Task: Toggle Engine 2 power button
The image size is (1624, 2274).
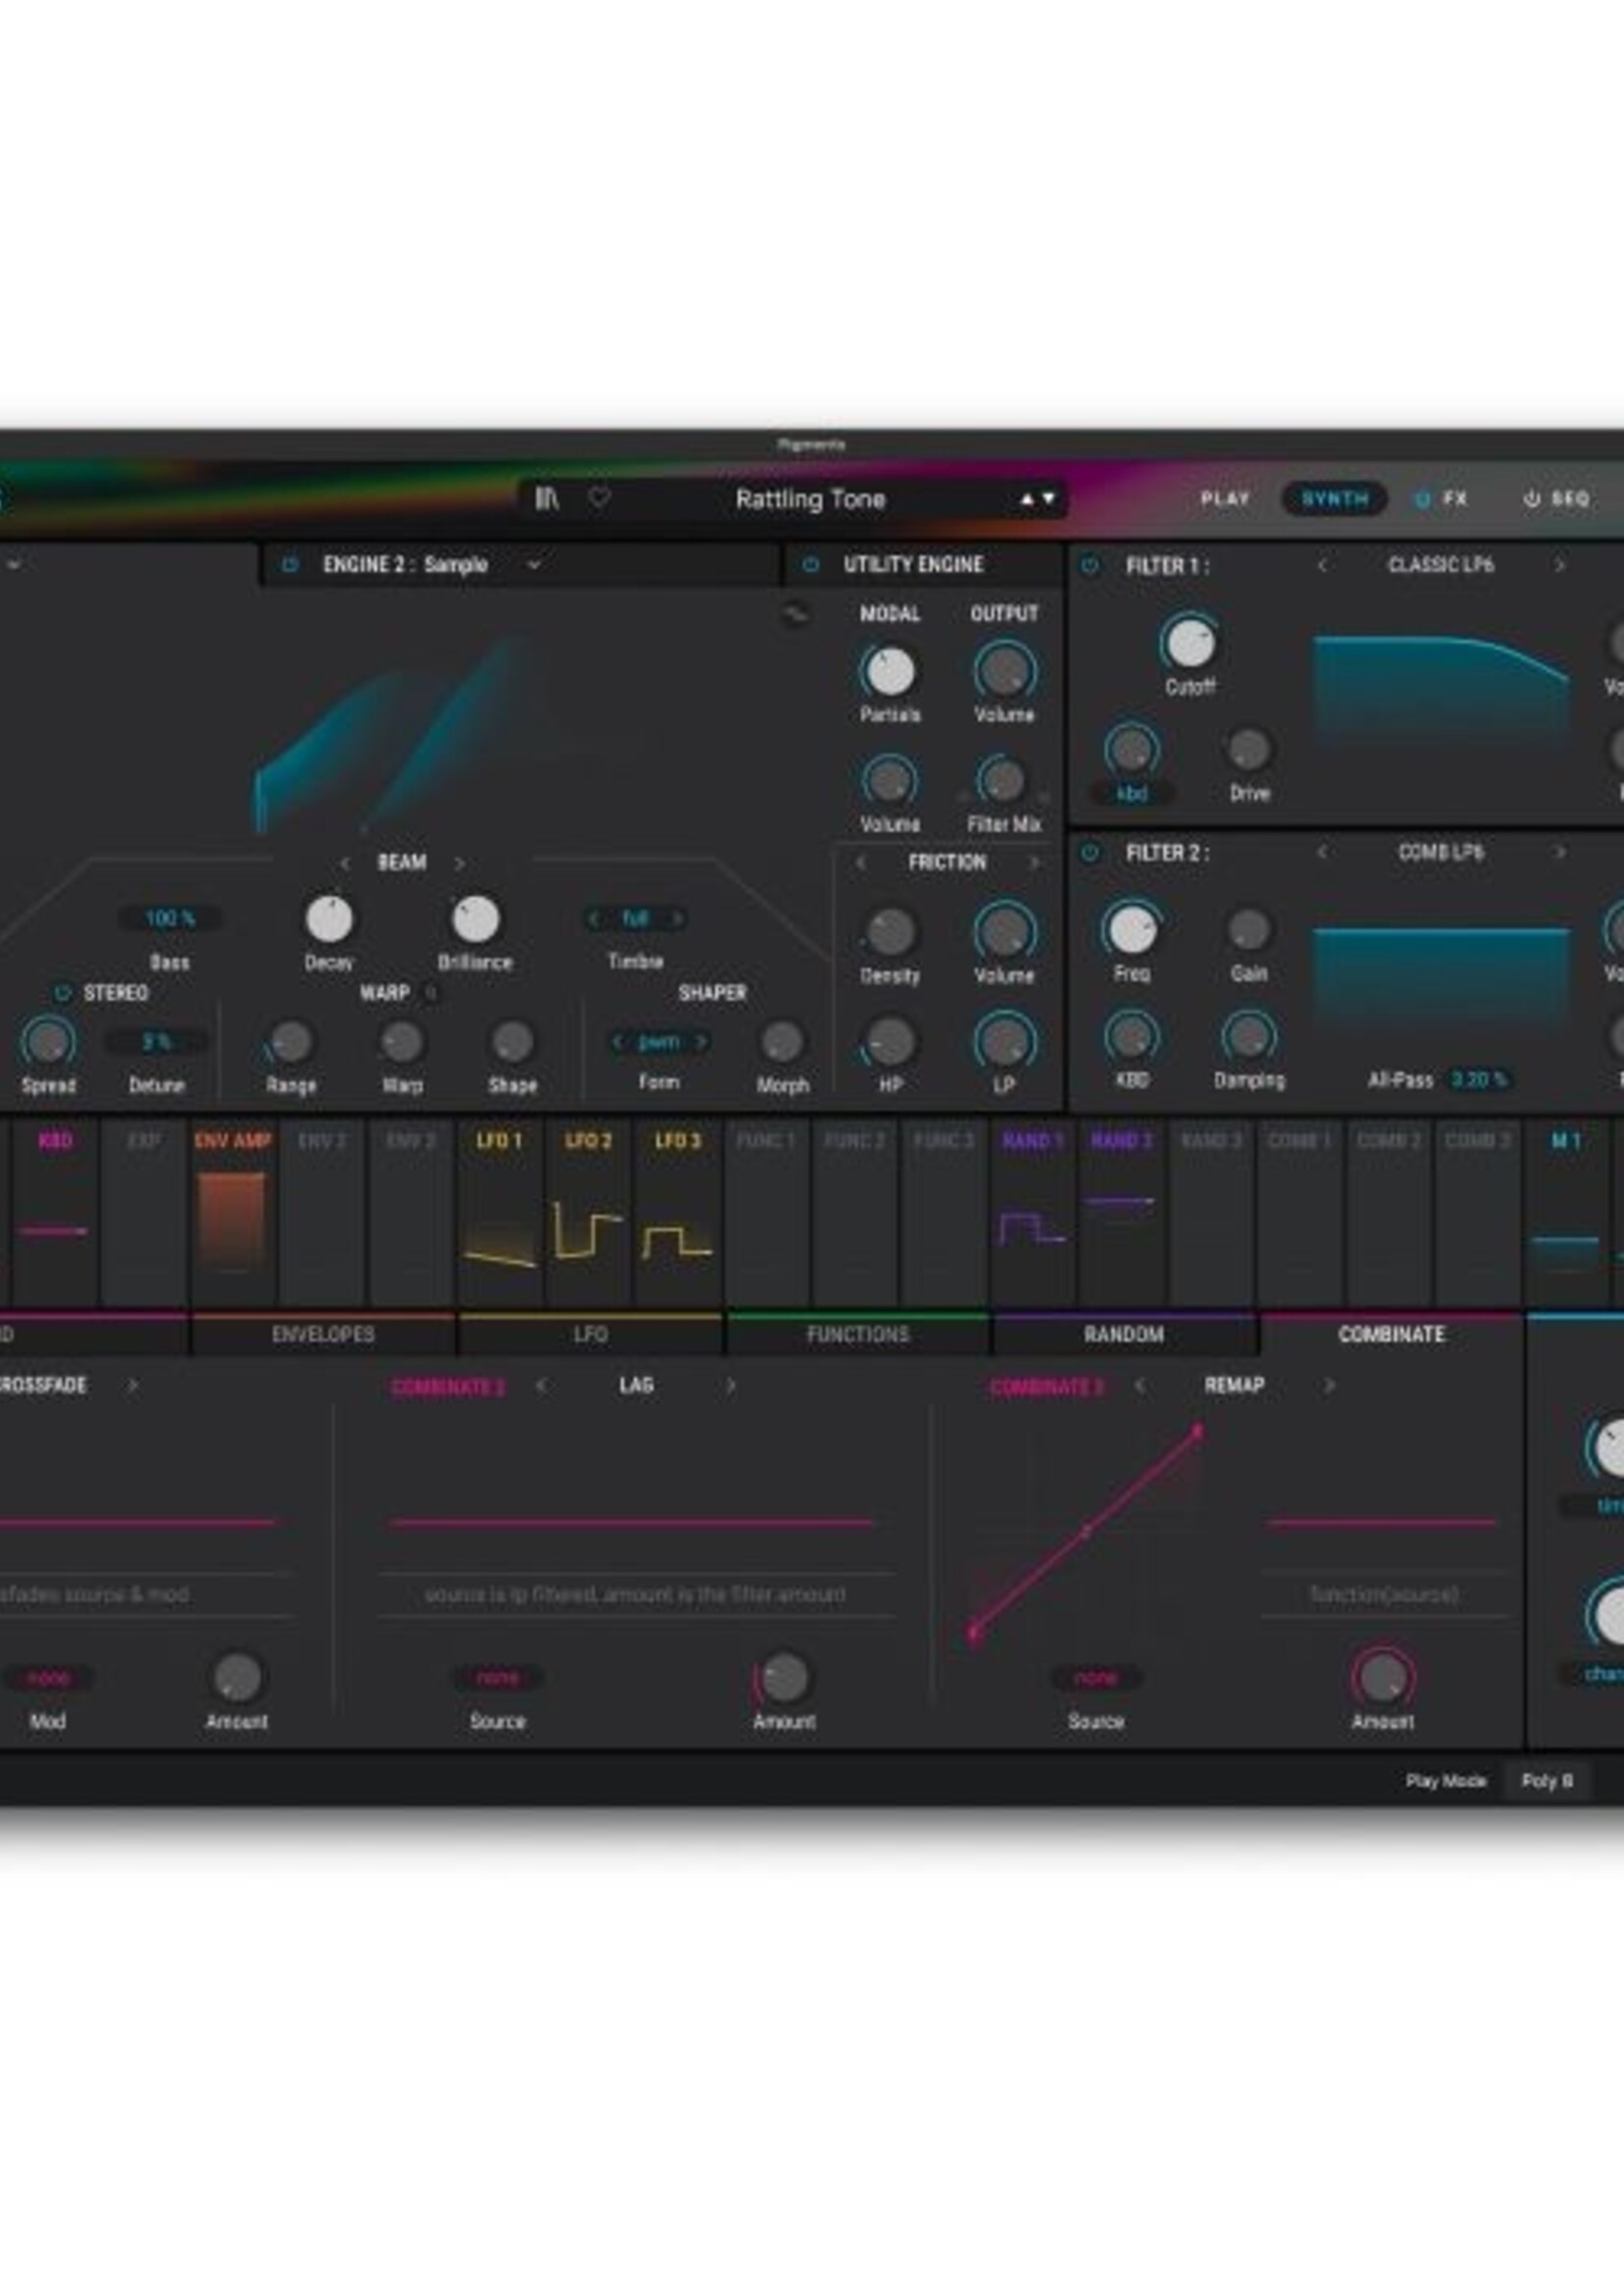Action: tap(290, 565)
